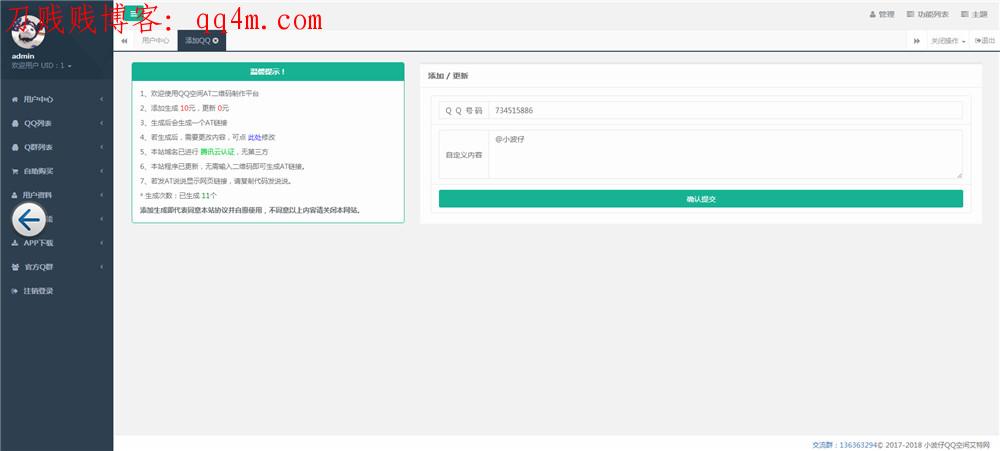Close the 添加QQ tab via its x icon
The image size is (1000, 451).
(216, 40)
